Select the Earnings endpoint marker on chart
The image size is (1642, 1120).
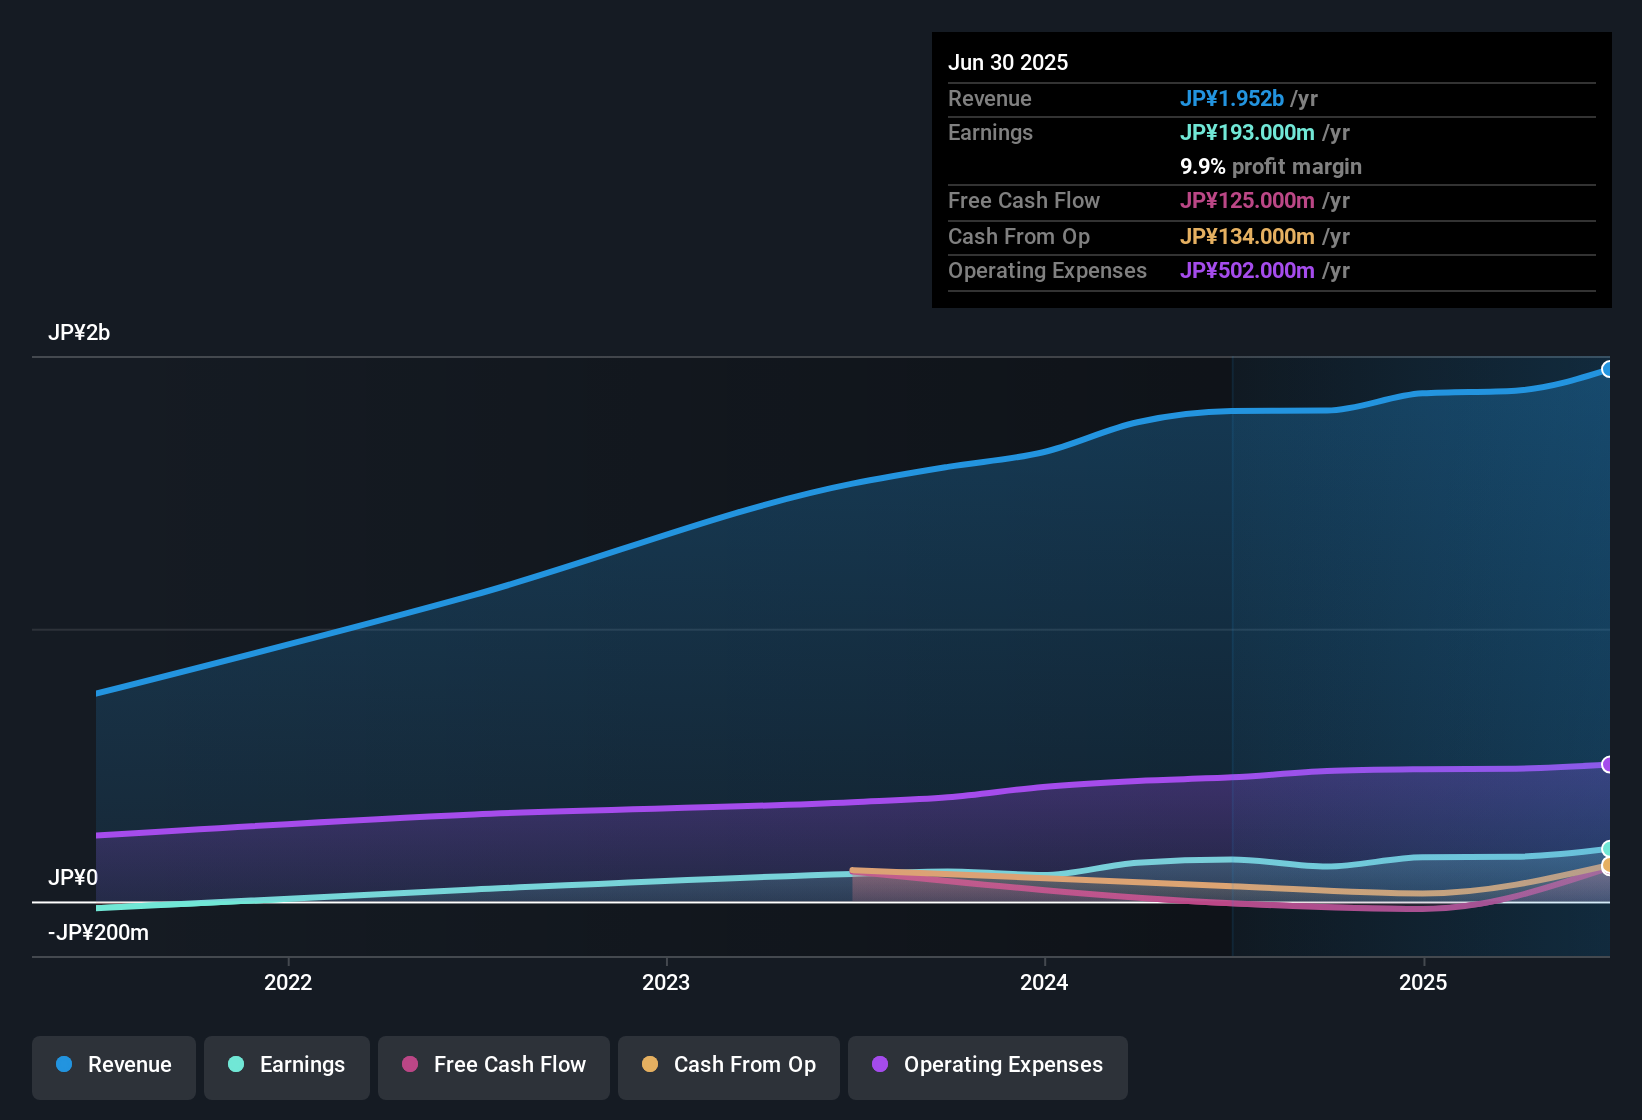[1607, 849]
